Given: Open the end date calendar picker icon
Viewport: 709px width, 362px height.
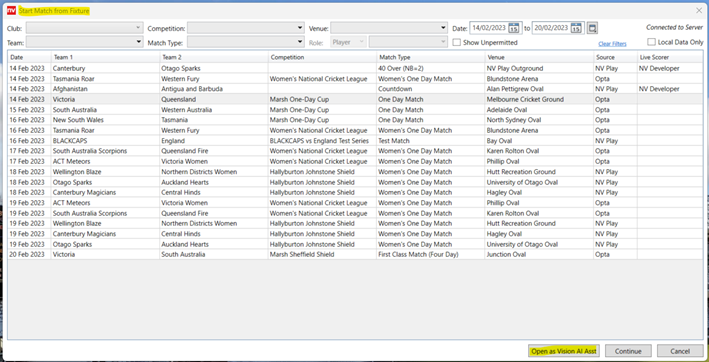Looking at the screenshot, I should coord(576,28).
